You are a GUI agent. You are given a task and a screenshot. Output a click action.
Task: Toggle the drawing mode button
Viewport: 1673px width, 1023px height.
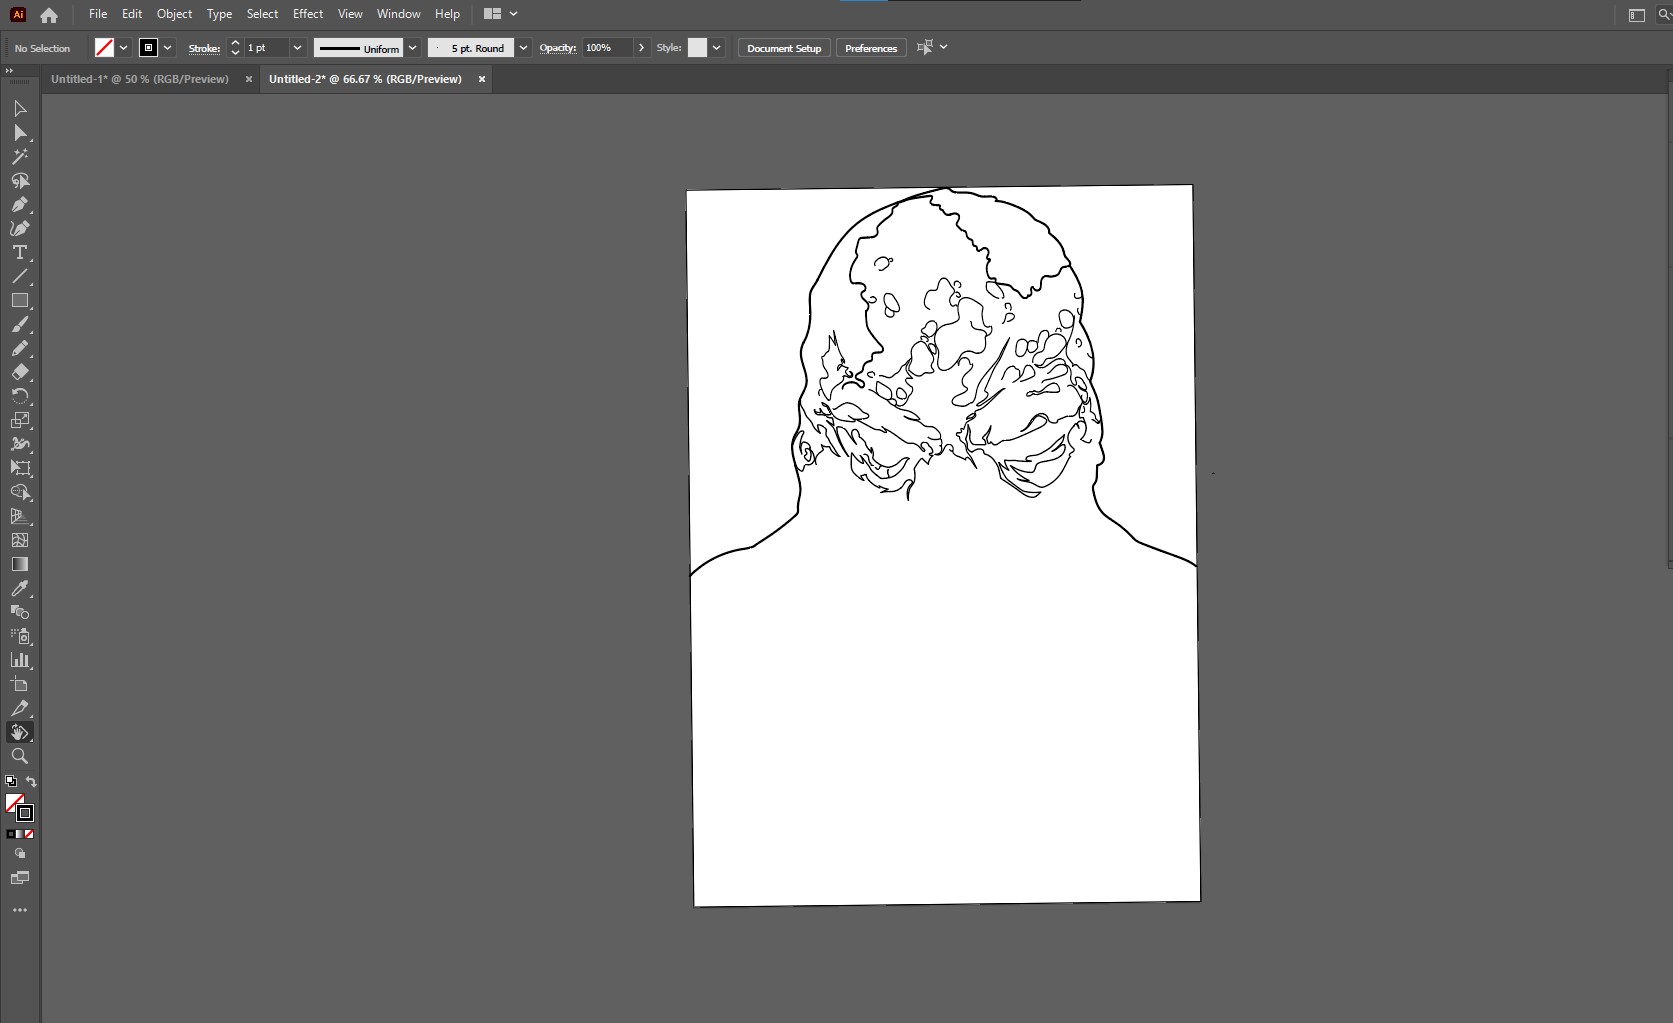pos(20,854)
